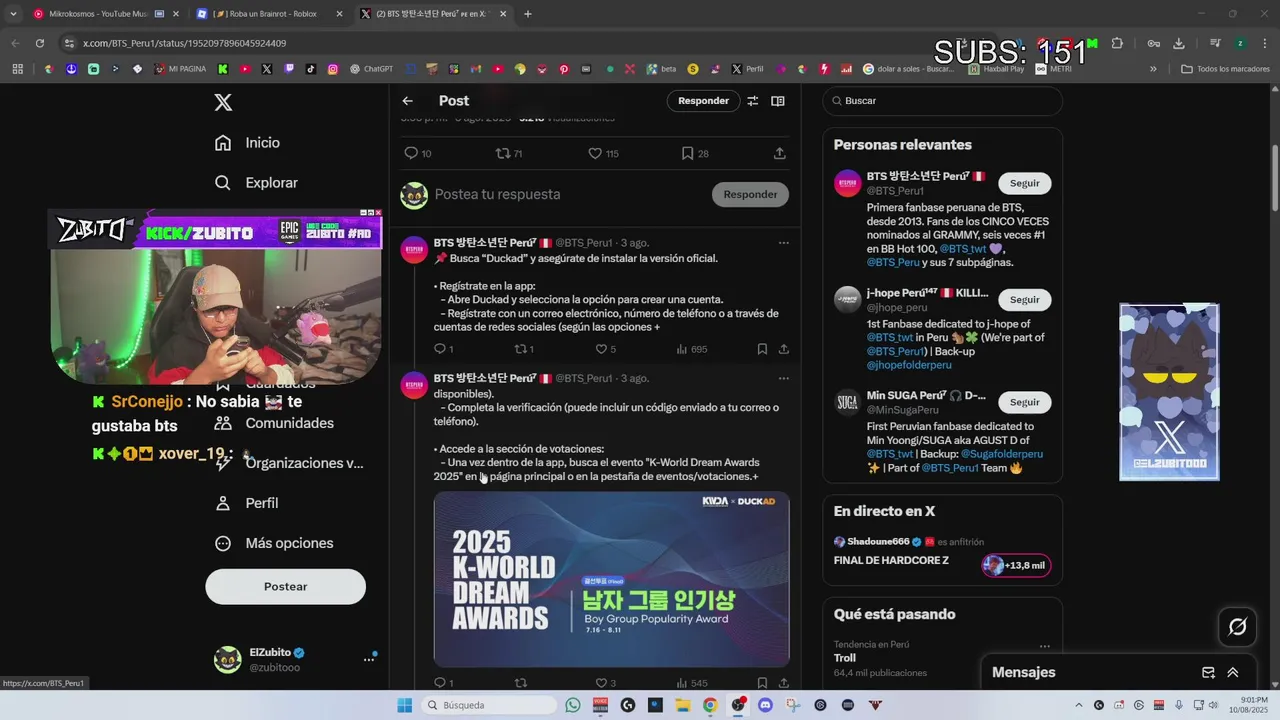Open Inicio in X sidebar
This screenshot has height=720, width=1280.
coord(248,143)
